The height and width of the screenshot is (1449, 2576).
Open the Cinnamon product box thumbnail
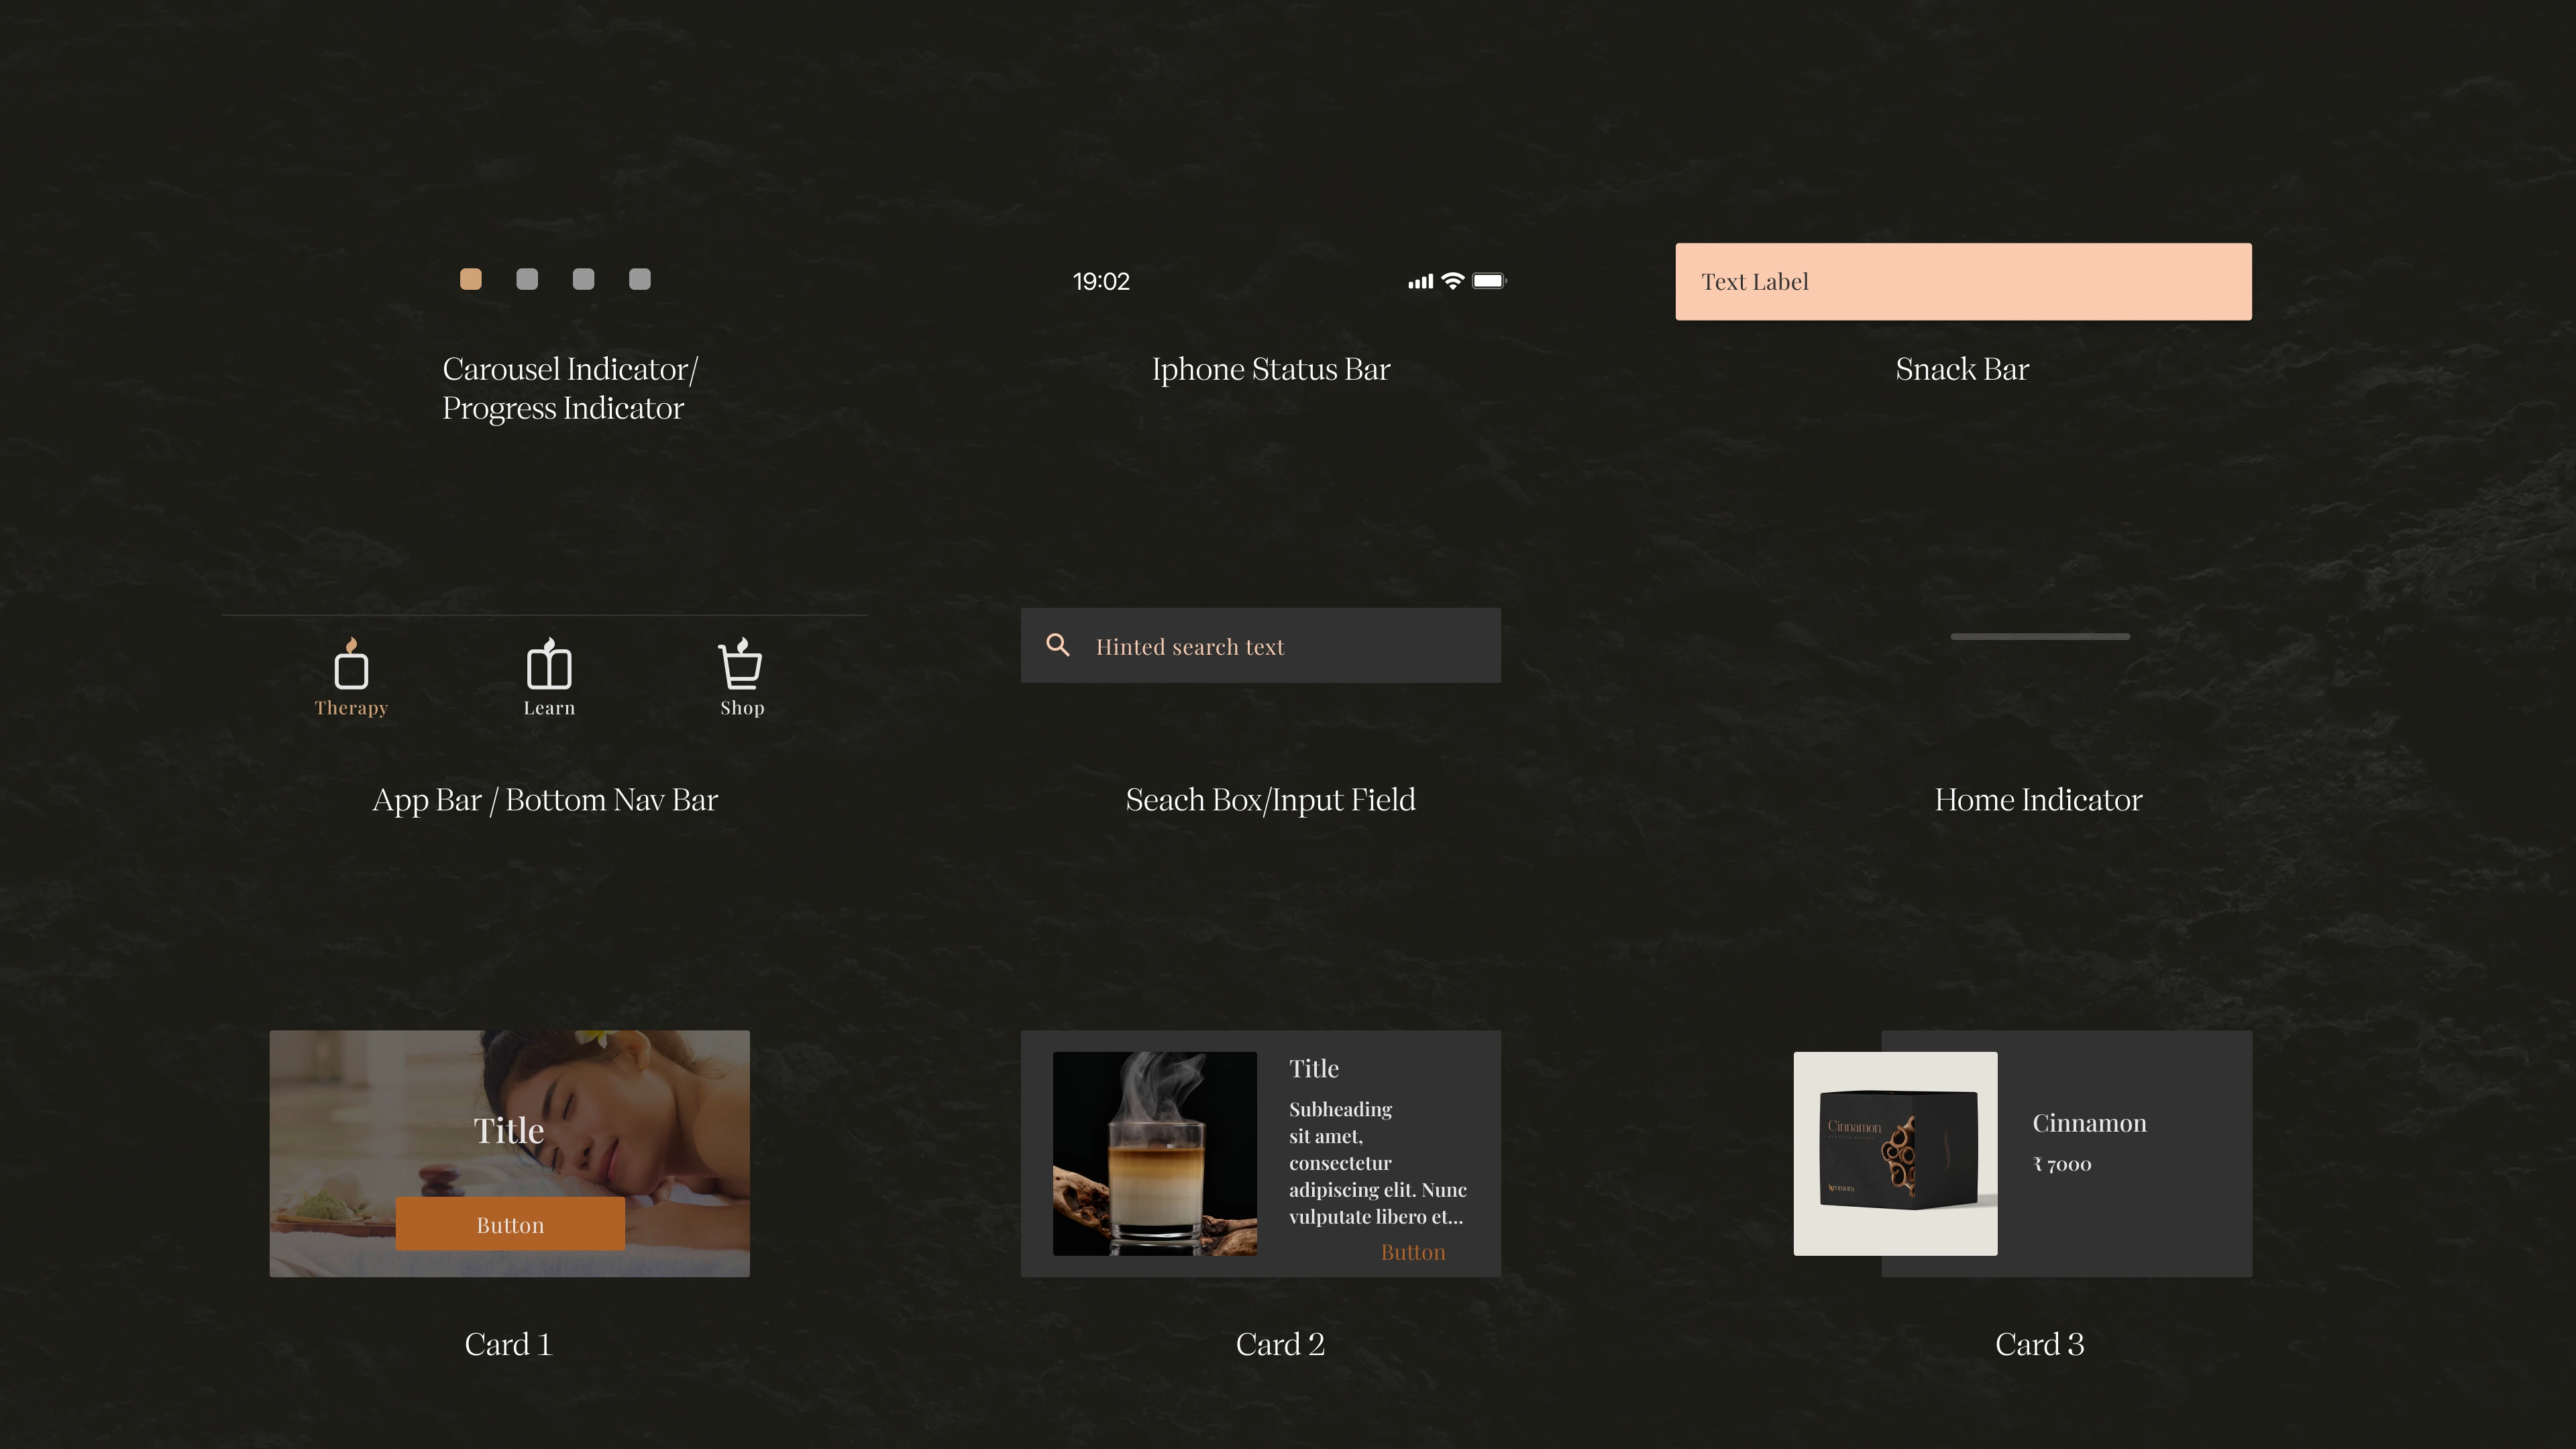(1895, 1153)
